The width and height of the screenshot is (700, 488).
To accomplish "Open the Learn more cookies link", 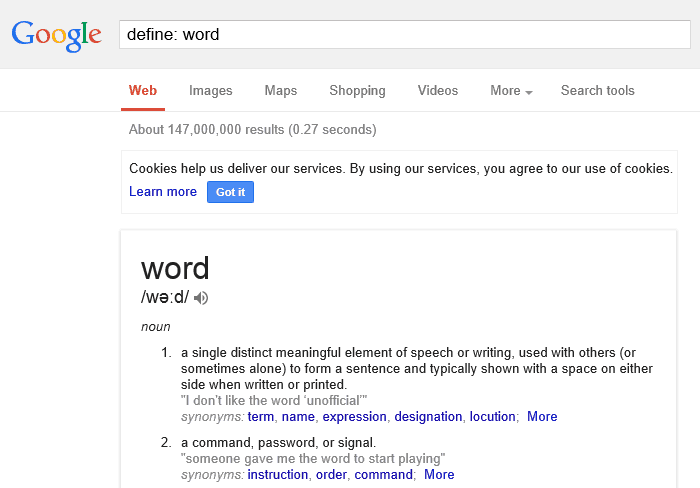I will click(x=163, y=192).
